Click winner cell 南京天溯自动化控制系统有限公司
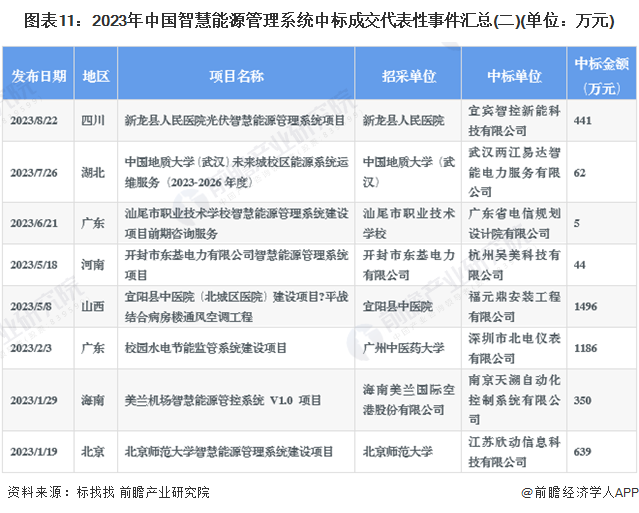639x513 pixels. pyautogui.click(x=514, y=400)
